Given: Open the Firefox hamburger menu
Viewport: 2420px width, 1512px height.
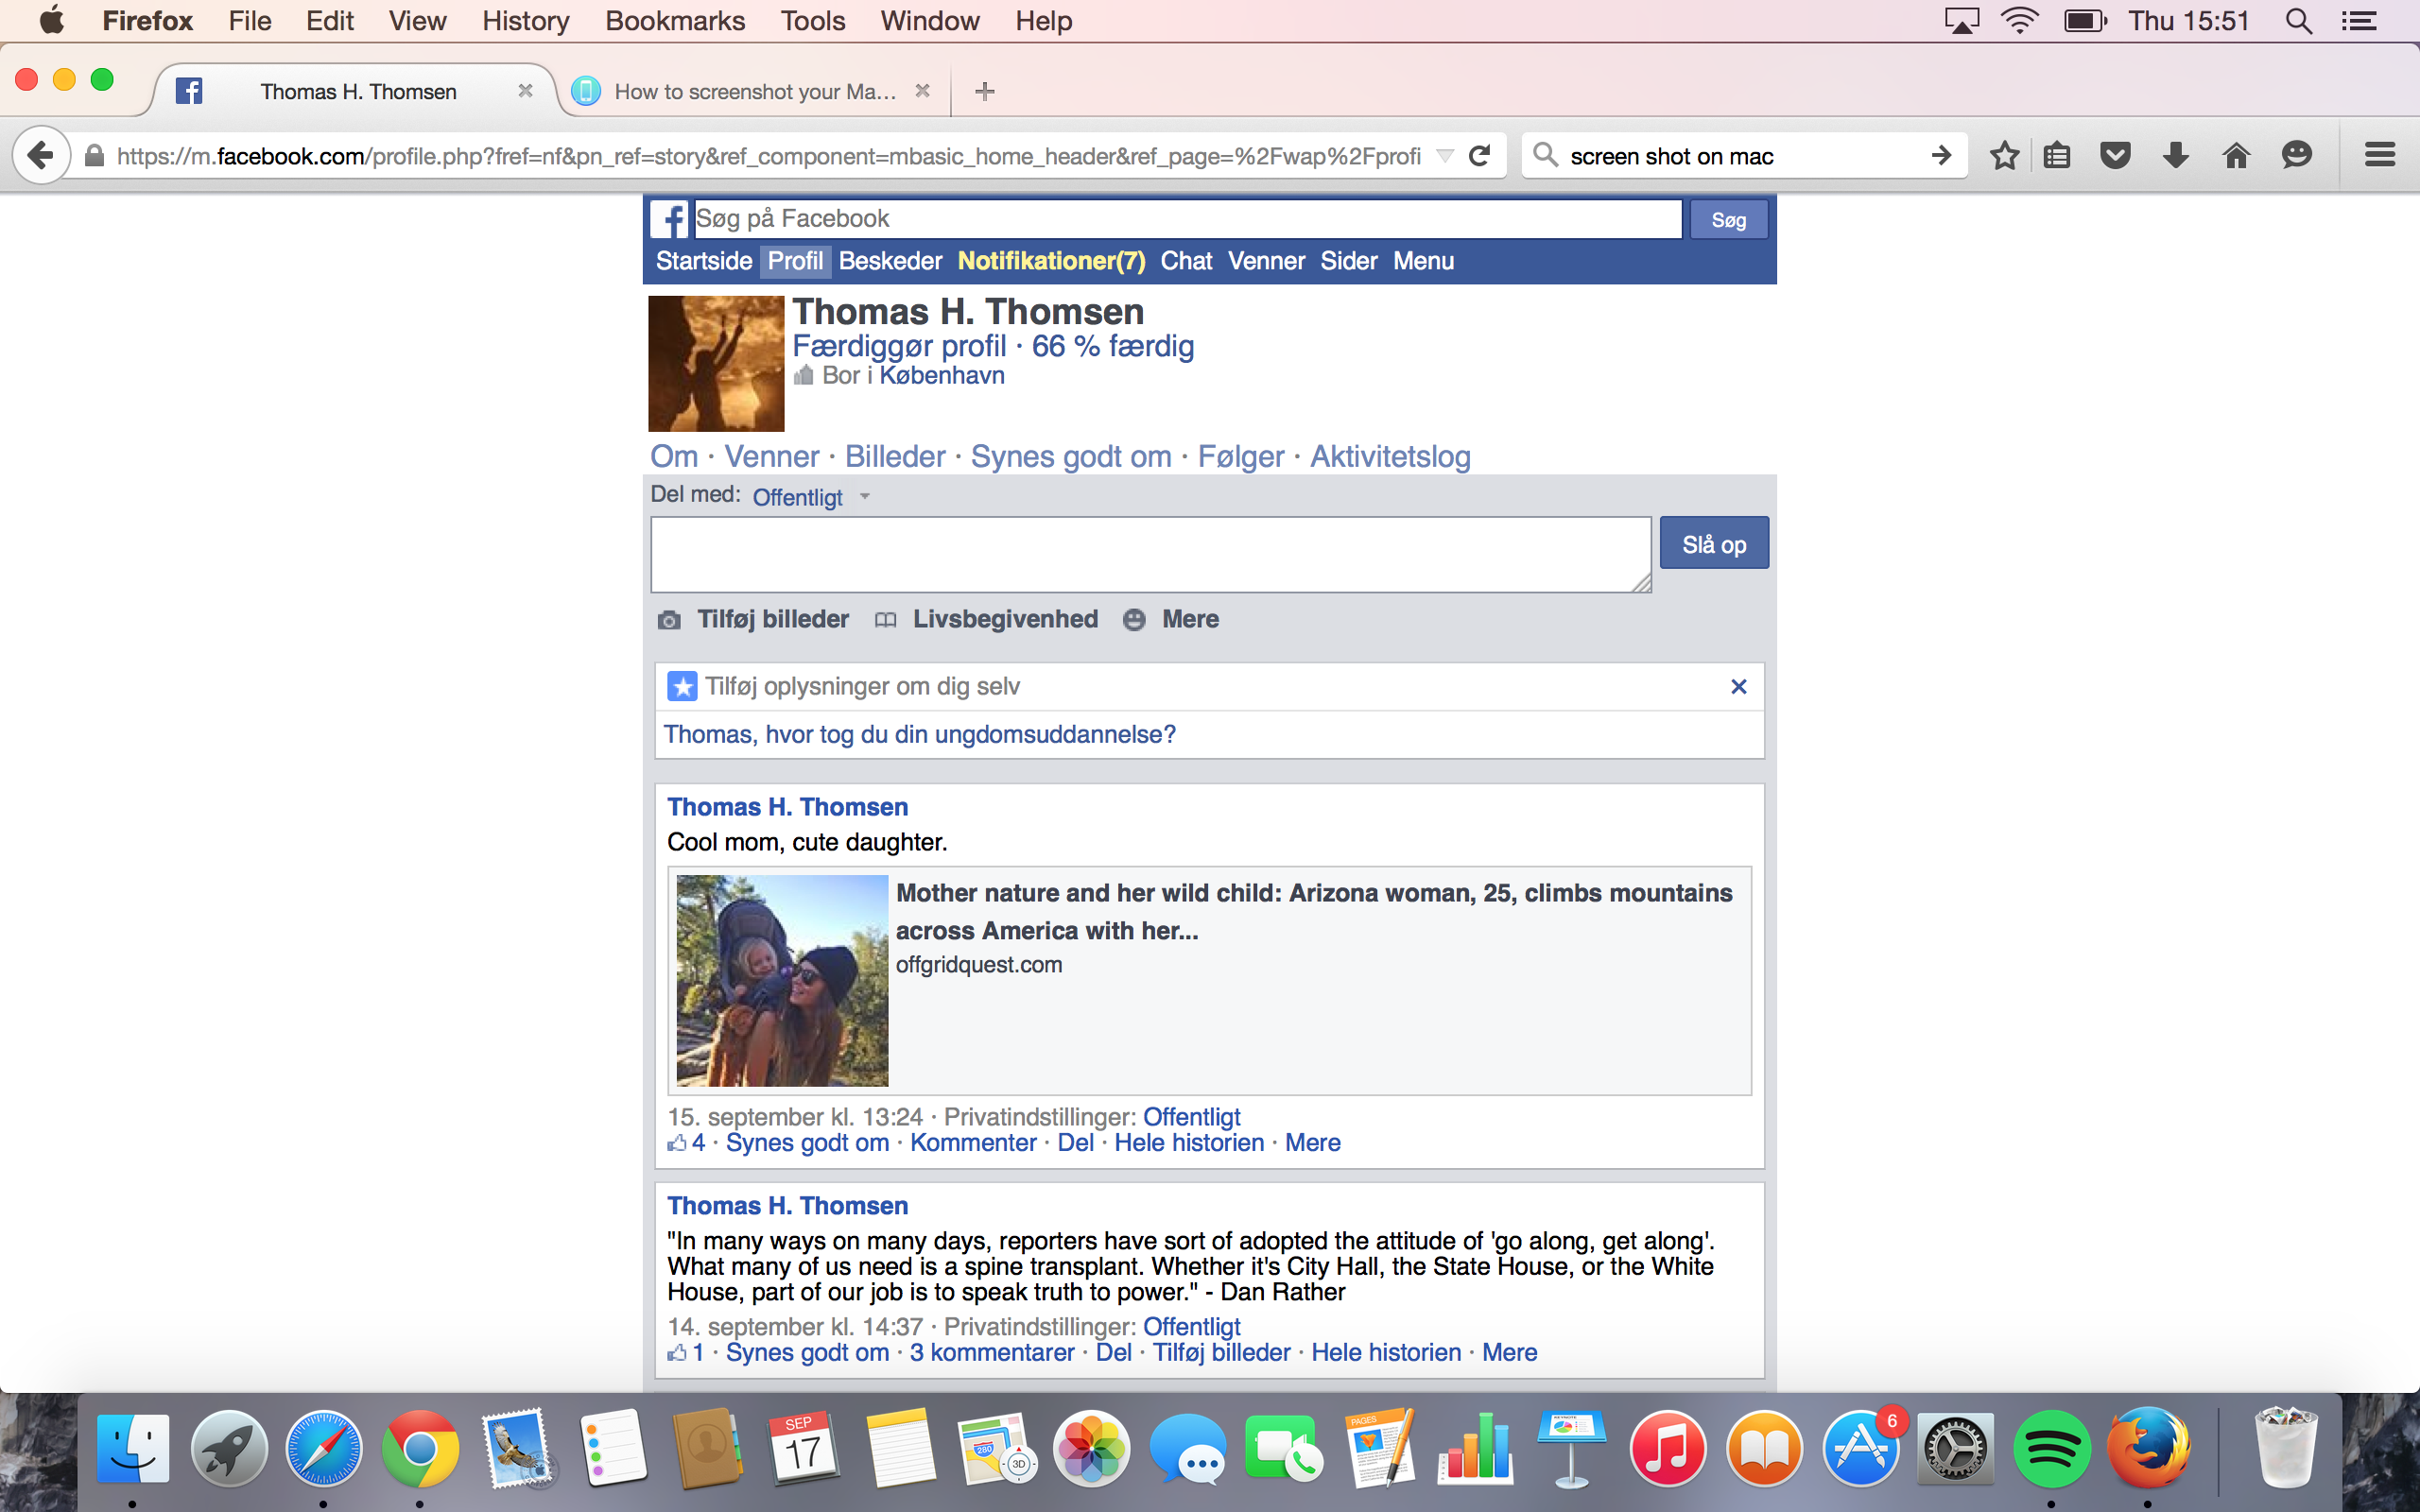Looking at the screenshot, I should coord(2379,155).
